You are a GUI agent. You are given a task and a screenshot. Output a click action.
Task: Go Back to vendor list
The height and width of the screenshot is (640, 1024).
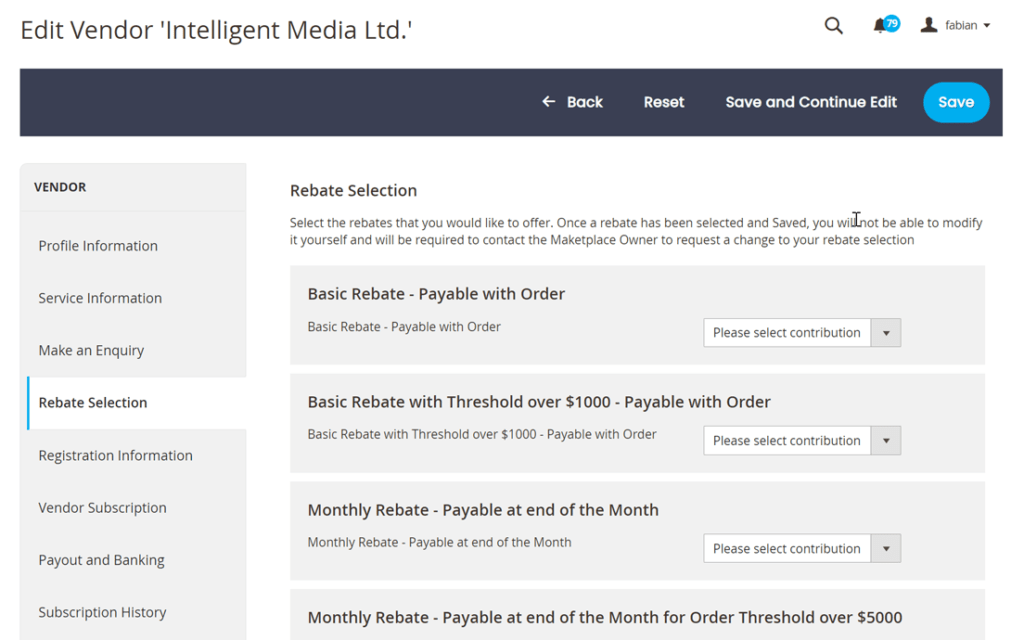coord(573,102)
